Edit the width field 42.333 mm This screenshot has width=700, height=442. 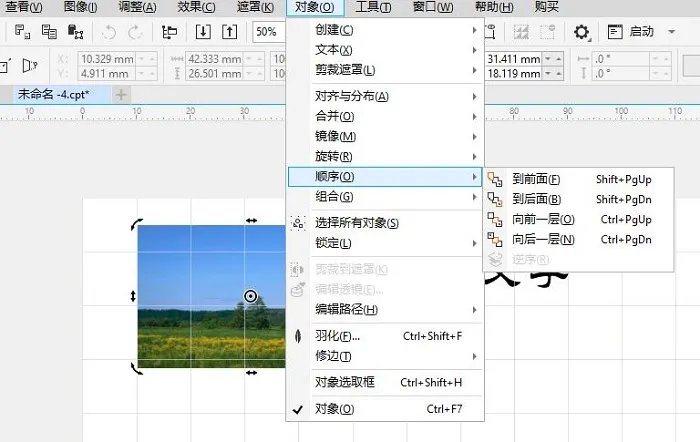pyautogui.click(x=214, y=59)
